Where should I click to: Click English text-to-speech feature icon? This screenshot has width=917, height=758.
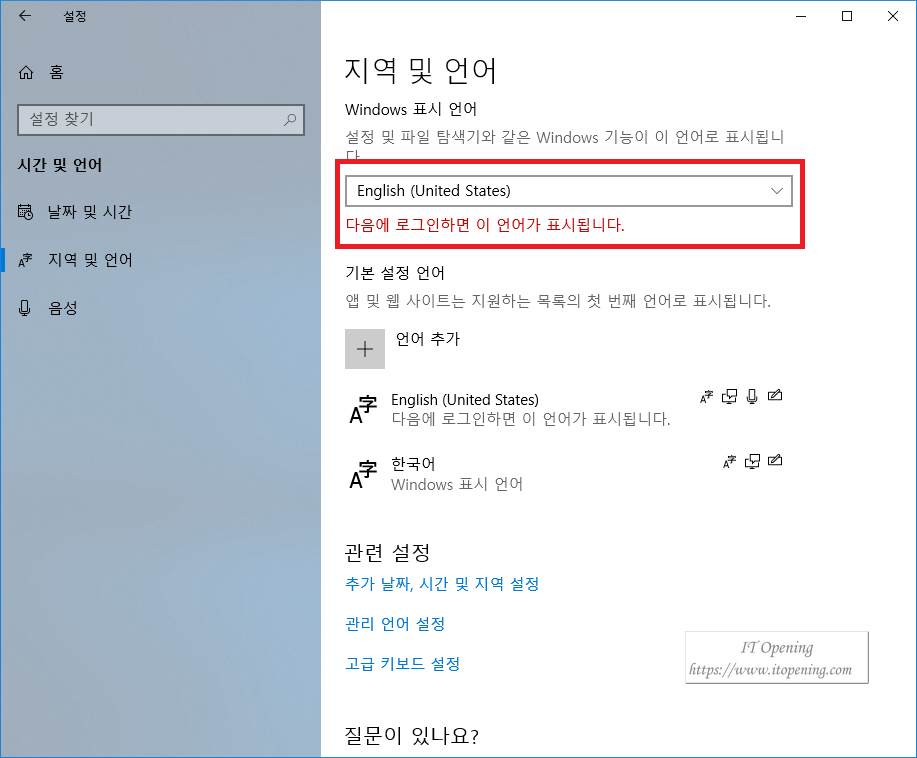coord(729,397)
